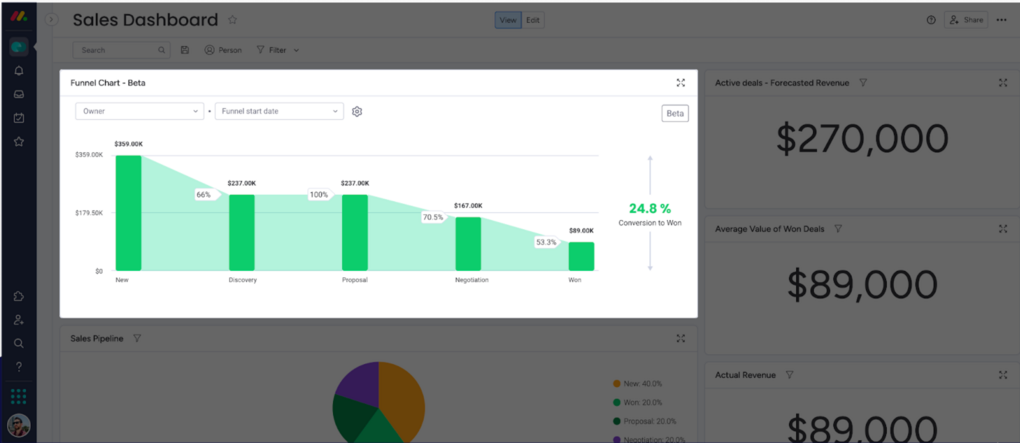Open the filter icon on Average Value of Won Deals
1020x443 pixels.
click(838, 228)
